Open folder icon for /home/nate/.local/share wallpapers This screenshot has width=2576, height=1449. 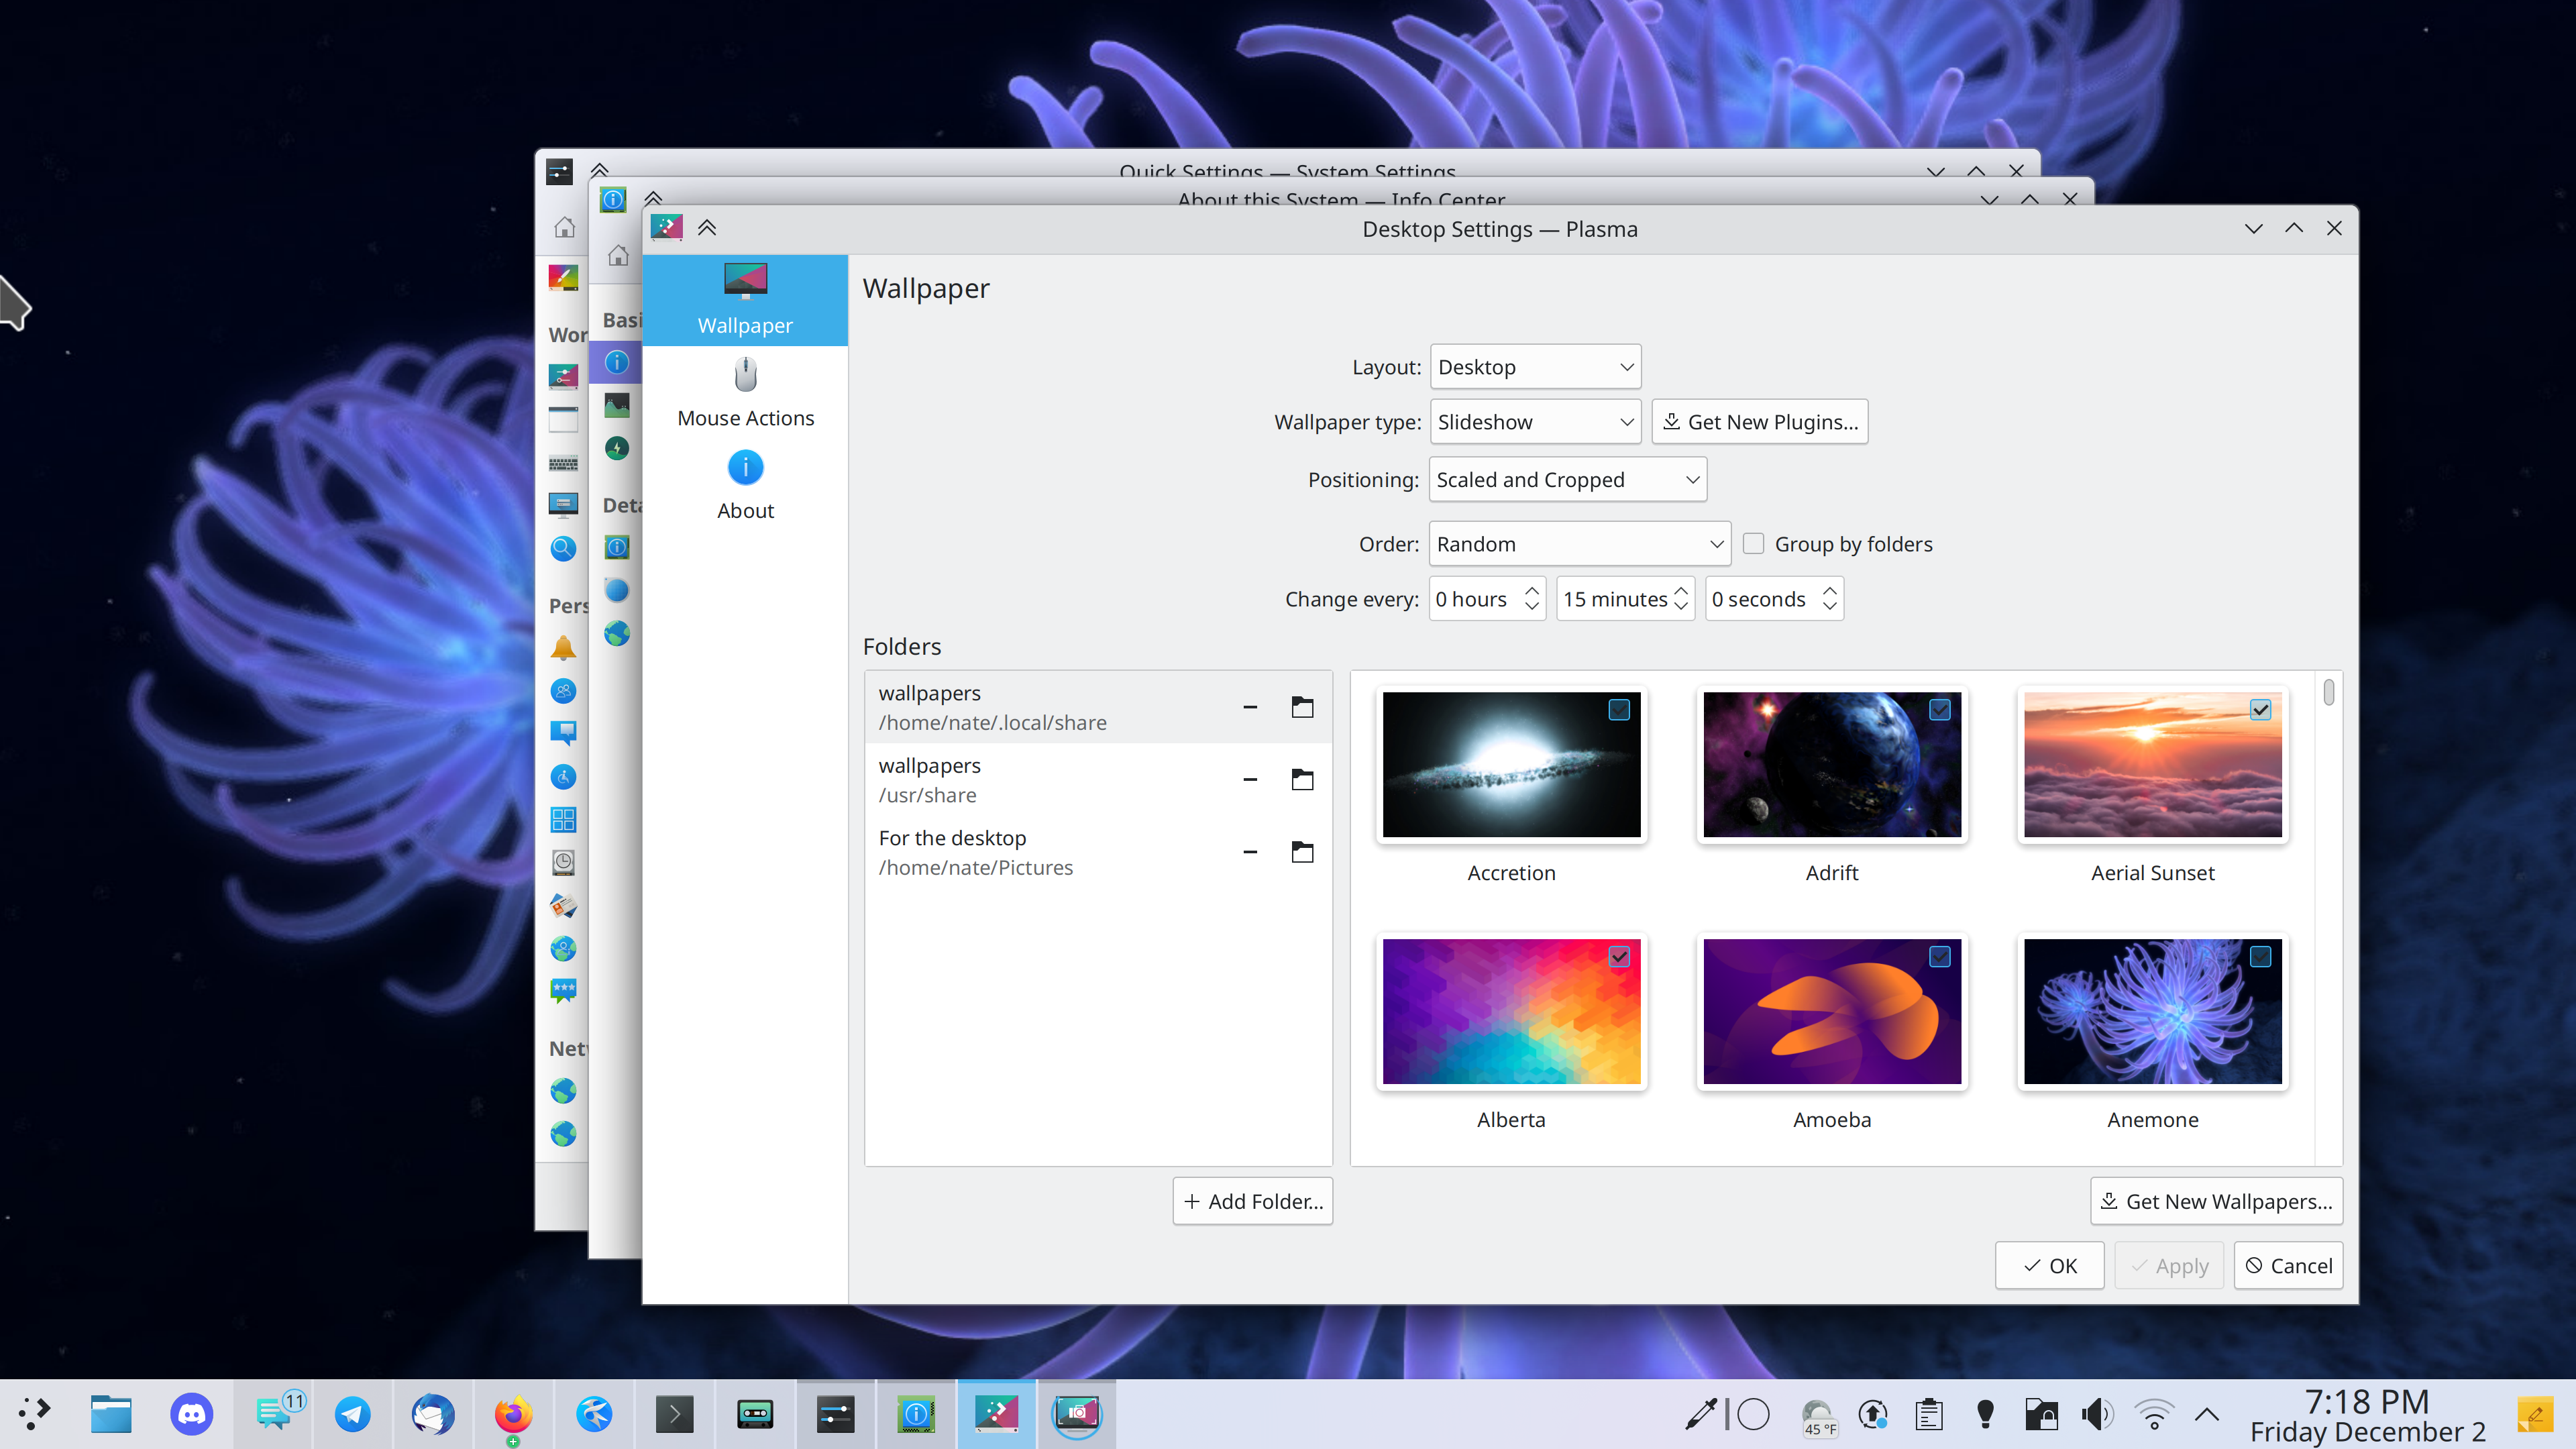point(1302,707)
